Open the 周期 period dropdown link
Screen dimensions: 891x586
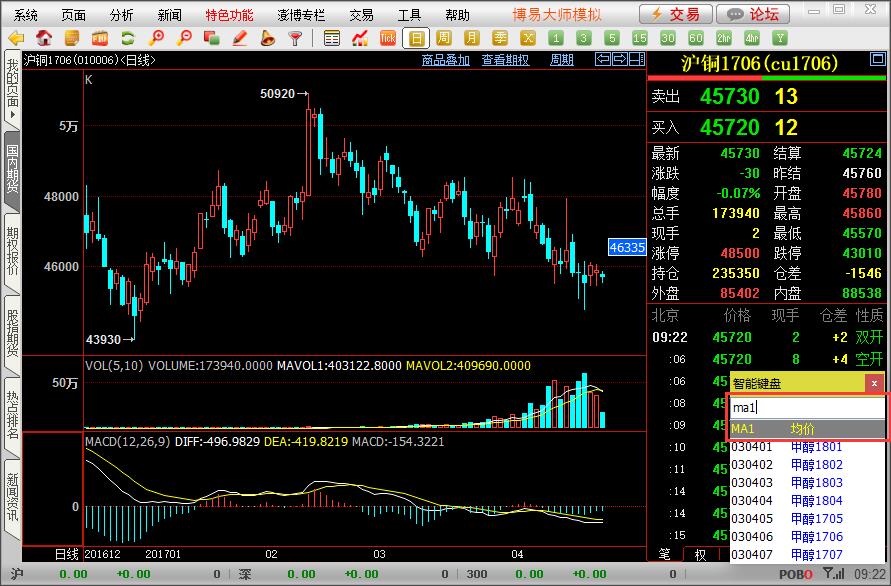pyautogui.click(x=562, y=60)
